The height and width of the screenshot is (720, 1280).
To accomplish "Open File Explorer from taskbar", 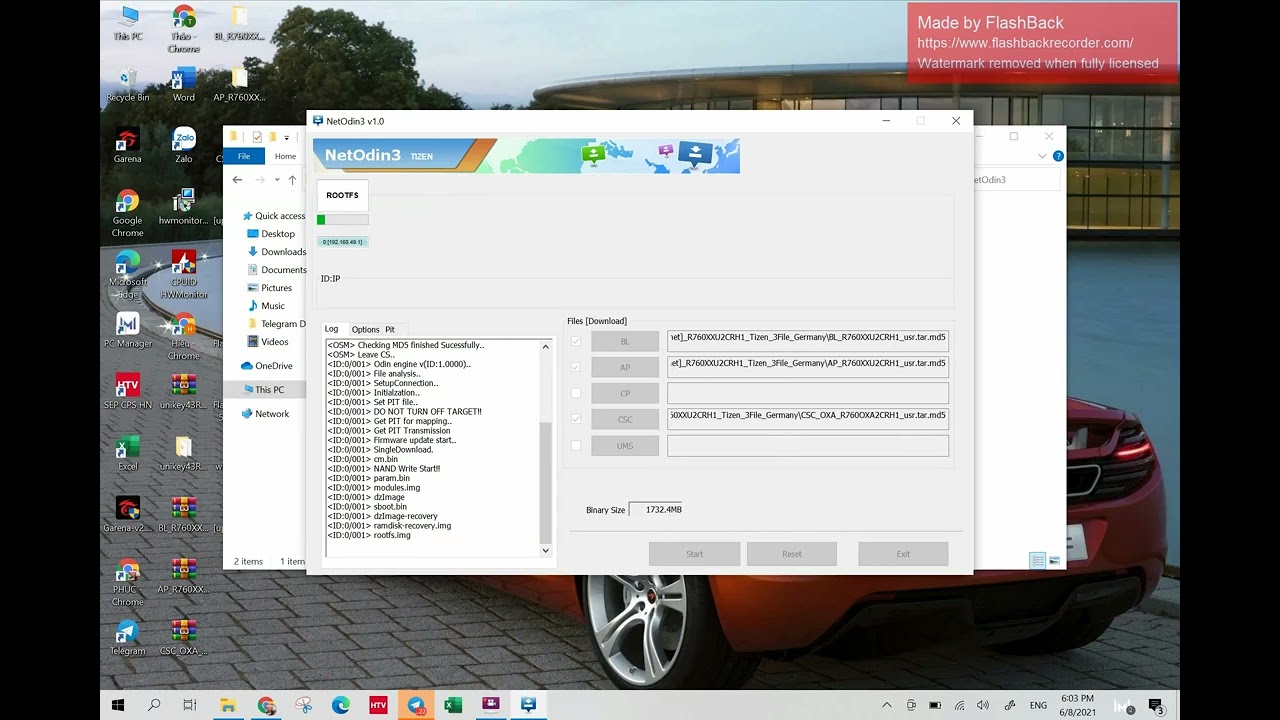I will (x=228, y=705).
